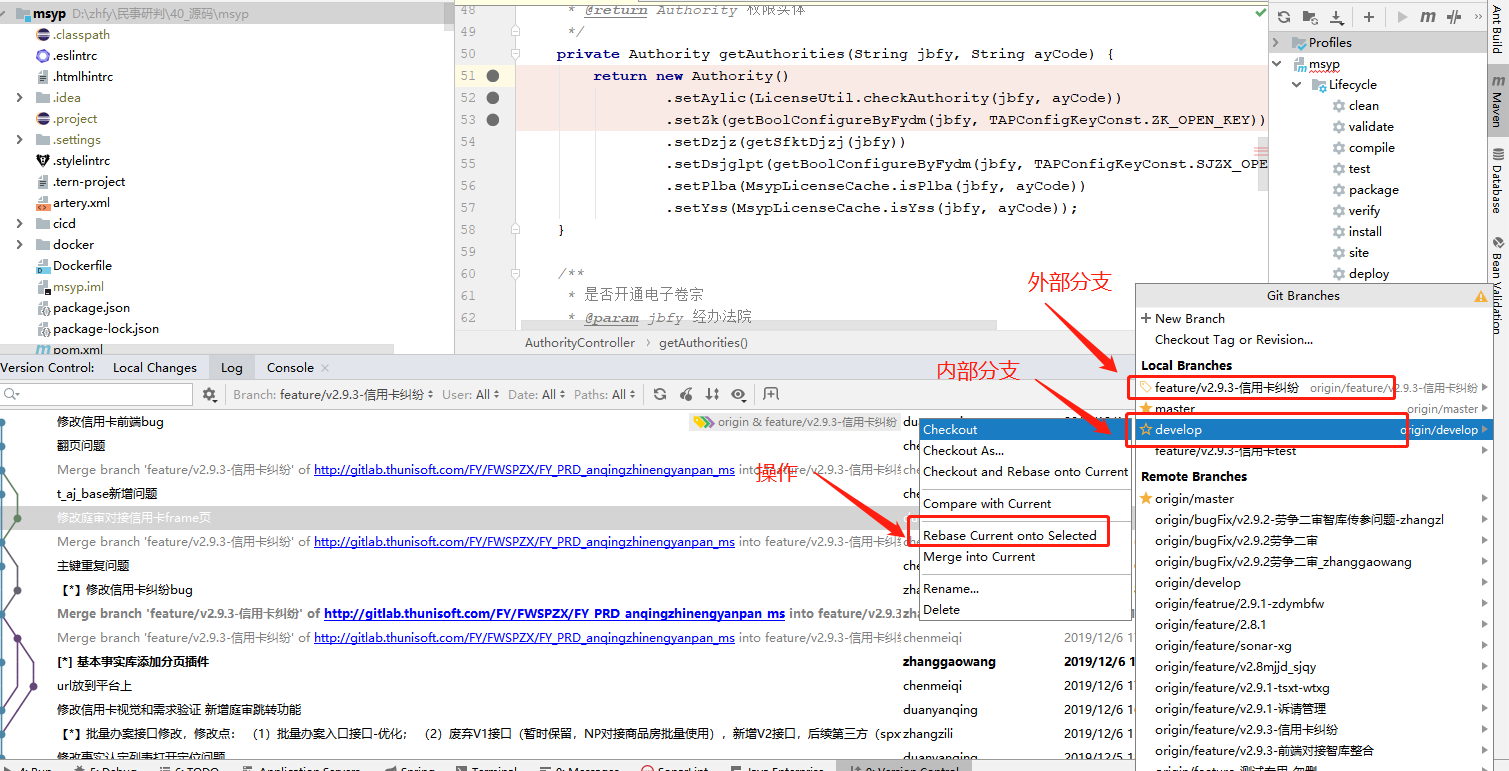Open the Date filter dropdown

(x=535, y=395)
